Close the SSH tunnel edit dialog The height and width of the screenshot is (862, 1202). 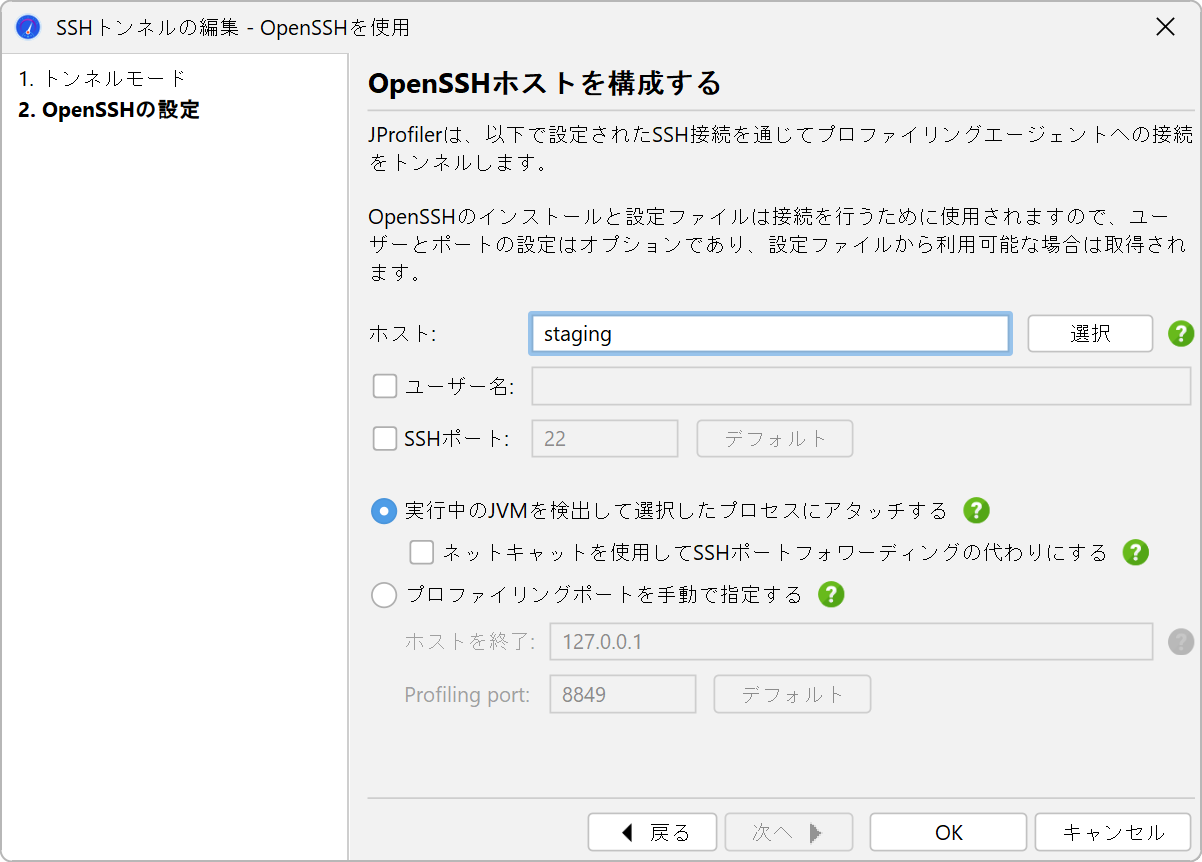click(1165, 27)
